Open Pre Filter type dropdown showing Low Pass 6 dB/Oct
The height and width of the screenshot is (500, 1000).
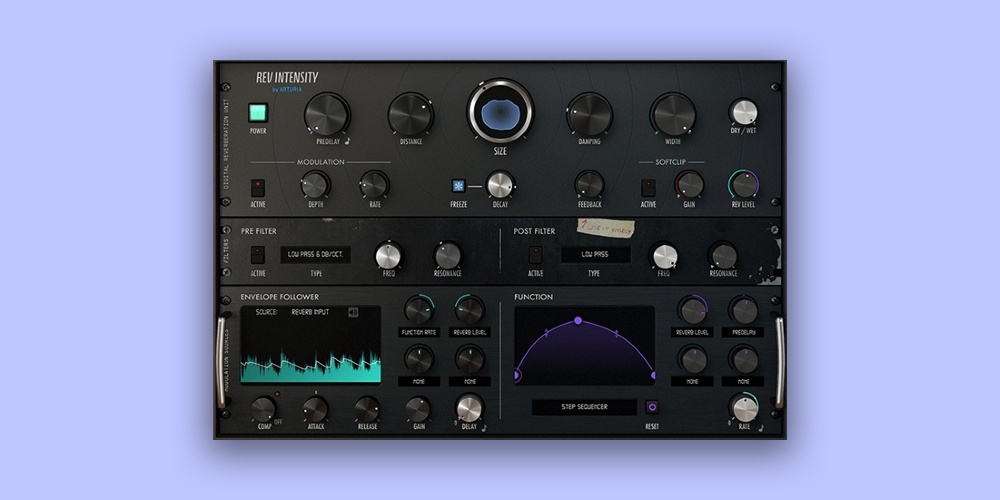click(x=315, y=255)
